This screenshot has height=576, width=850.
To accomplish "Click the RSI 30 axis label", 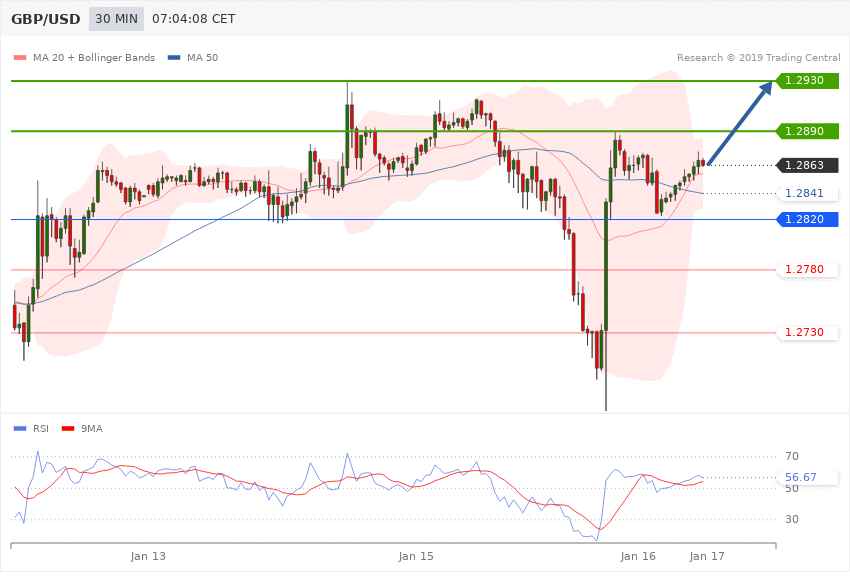I will [792, 519].
